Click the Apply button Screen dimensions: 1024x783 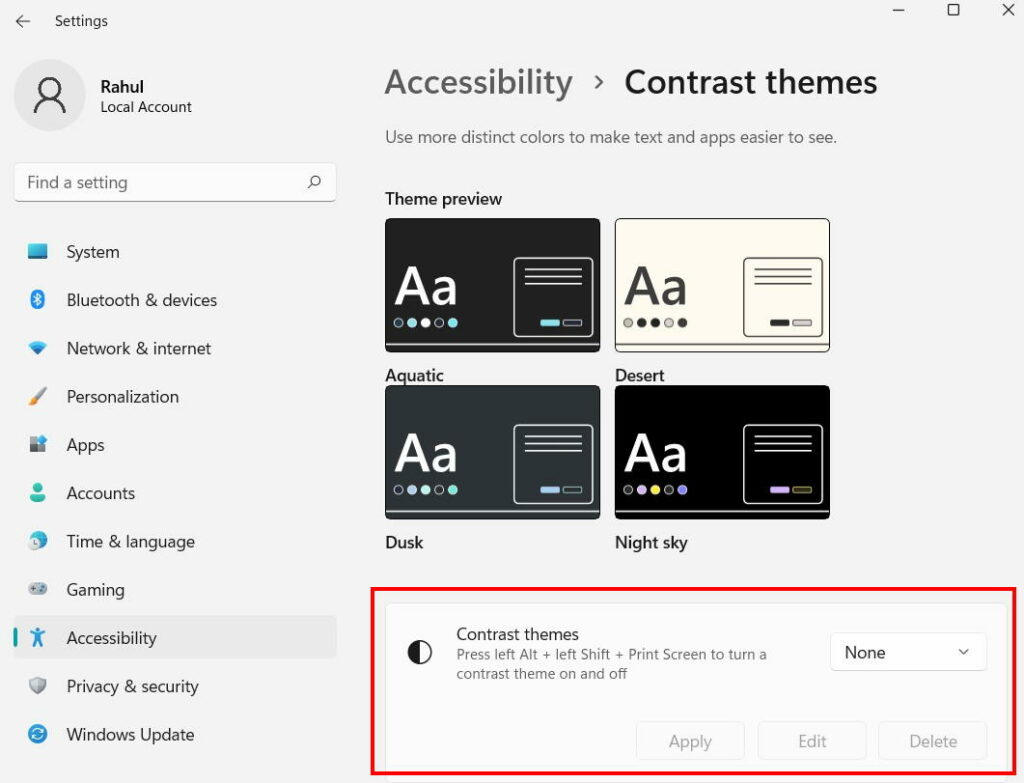point(690,741)
